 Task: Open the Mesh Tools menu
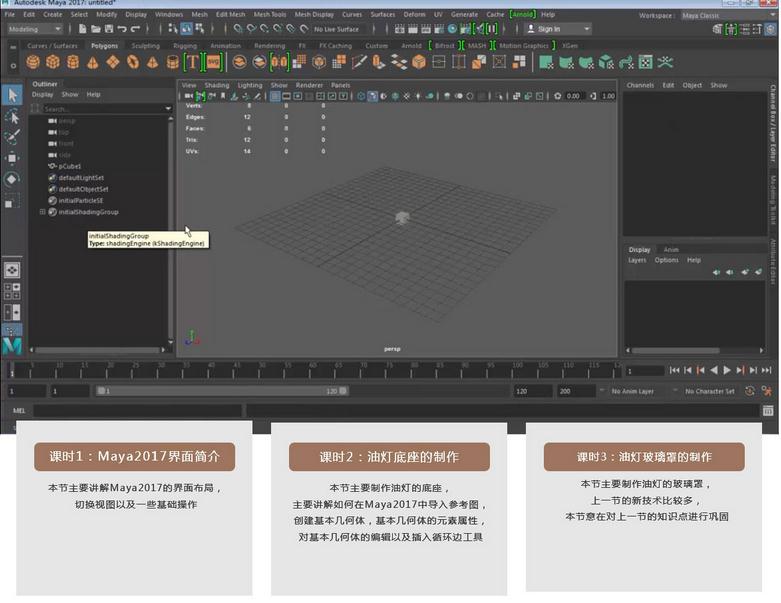pos(269,14)
